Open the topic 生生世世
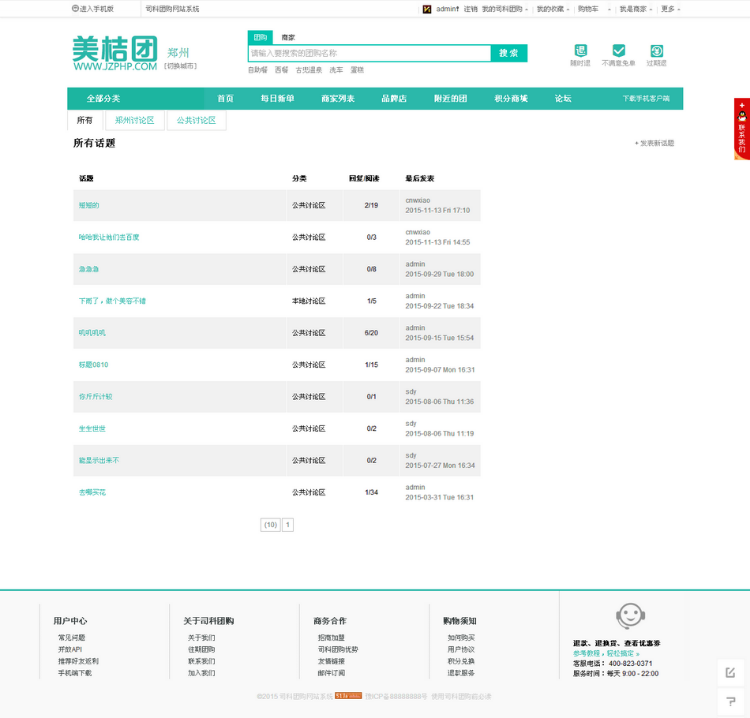Screen dimensions: 750x718 pos(92,429)
